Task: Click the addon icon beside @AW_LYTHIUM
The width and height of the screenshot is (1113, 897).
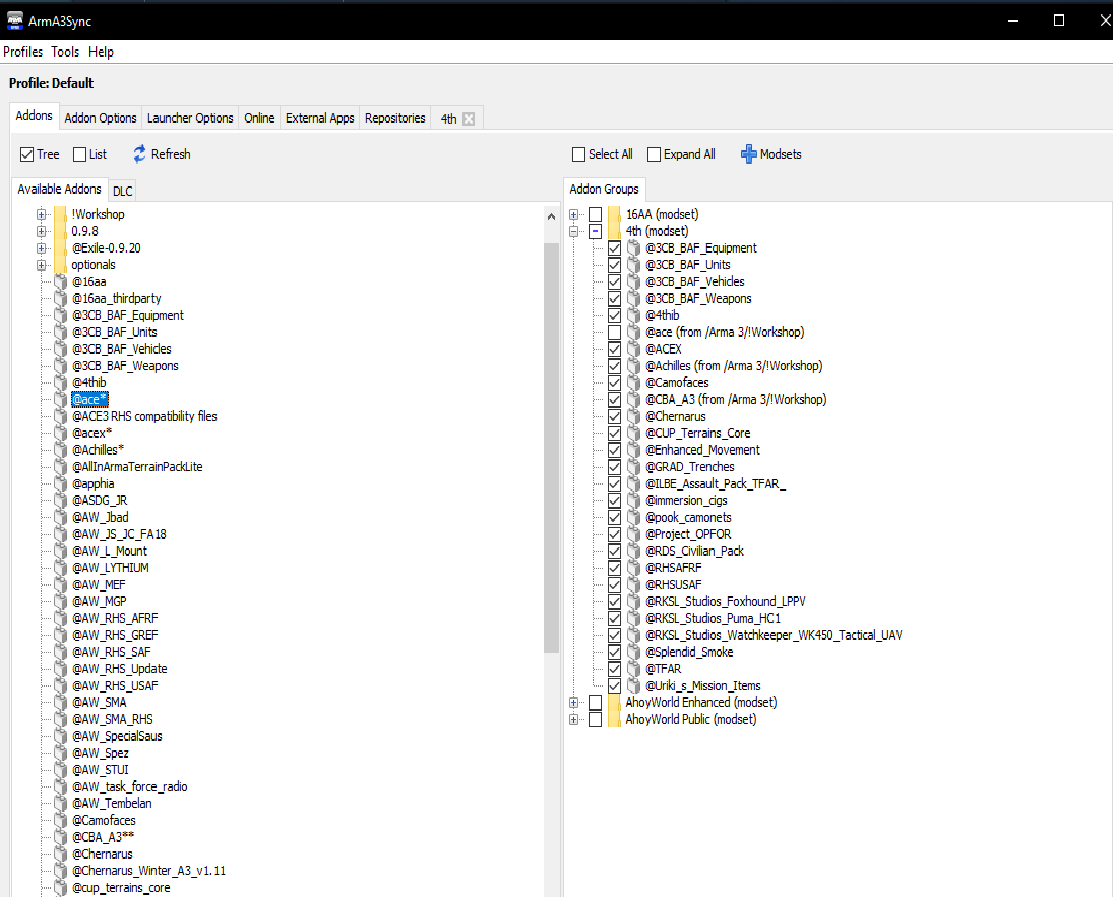Action: pyautogui.click(x=61, y=568)
